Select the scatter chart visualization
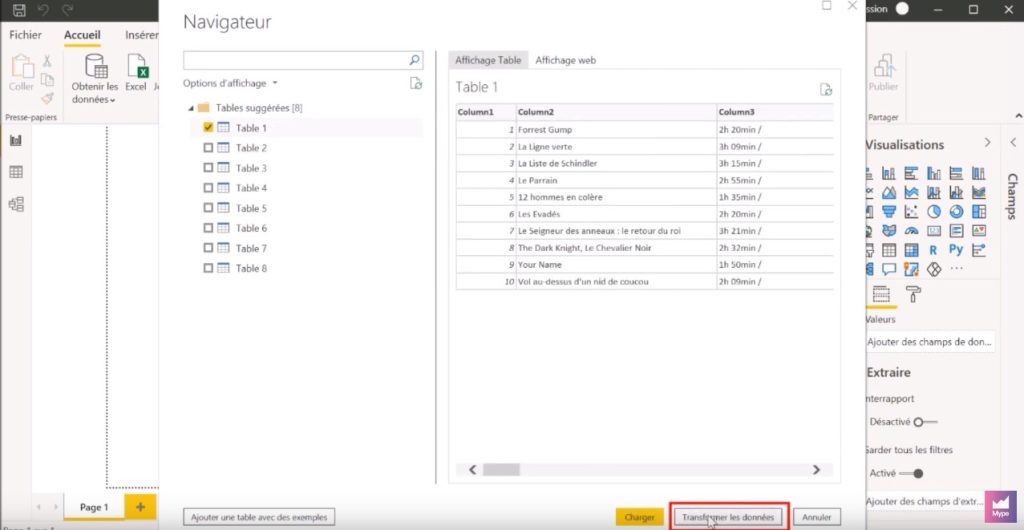The height and width of the screenshot is (530, 1024). tap(911, 211)
